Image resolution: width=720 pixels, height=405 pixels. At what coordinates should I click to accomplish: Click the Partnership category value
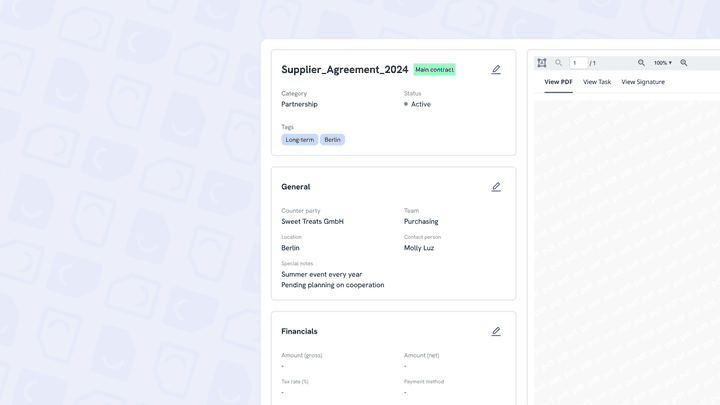click(x=299, y=104)
